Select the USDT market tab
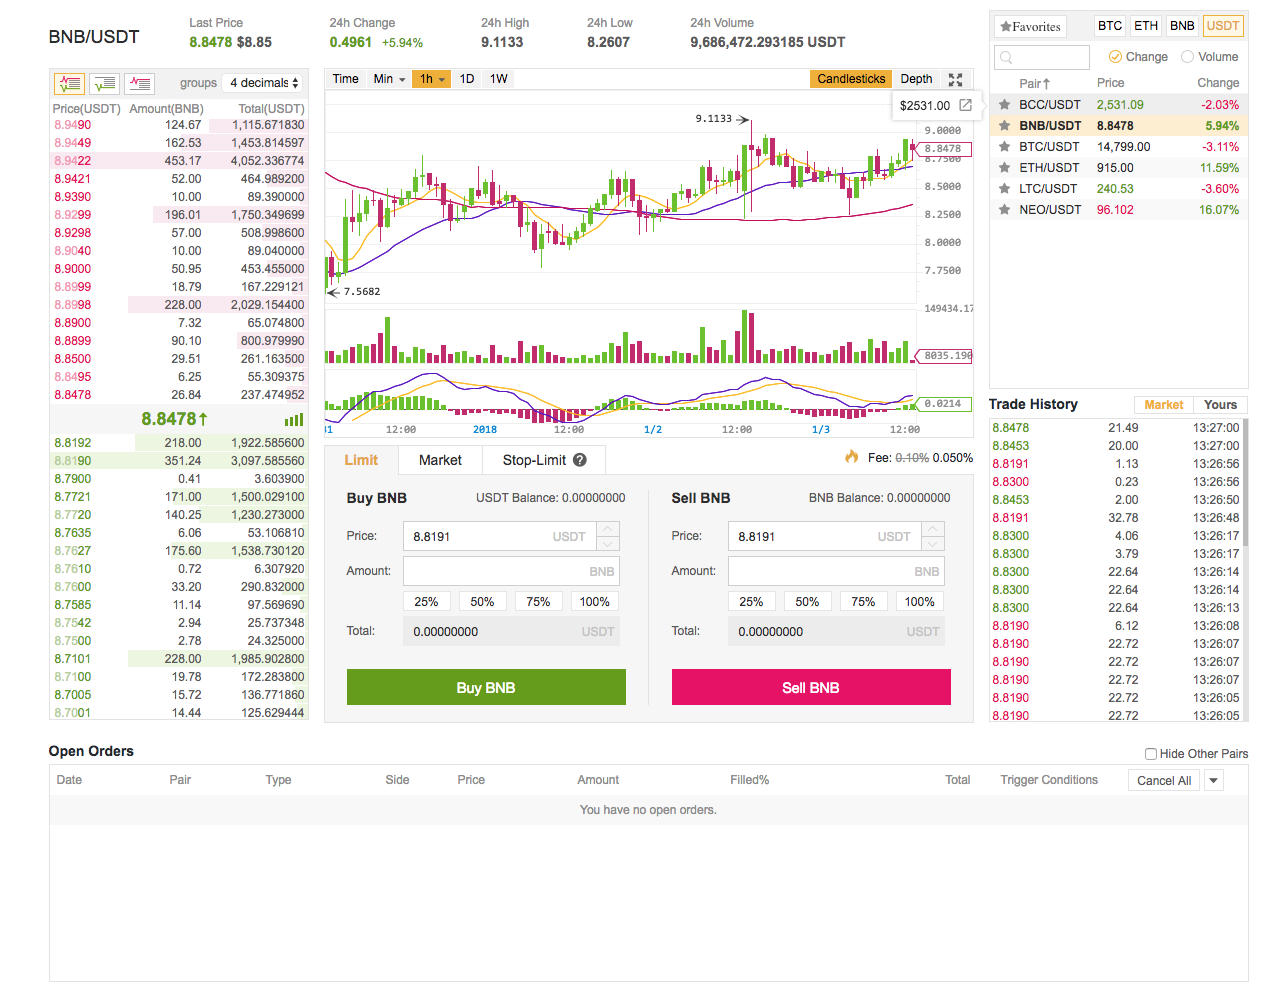The width and height of the screenshot is (1264, 996). coord(1222,26)
